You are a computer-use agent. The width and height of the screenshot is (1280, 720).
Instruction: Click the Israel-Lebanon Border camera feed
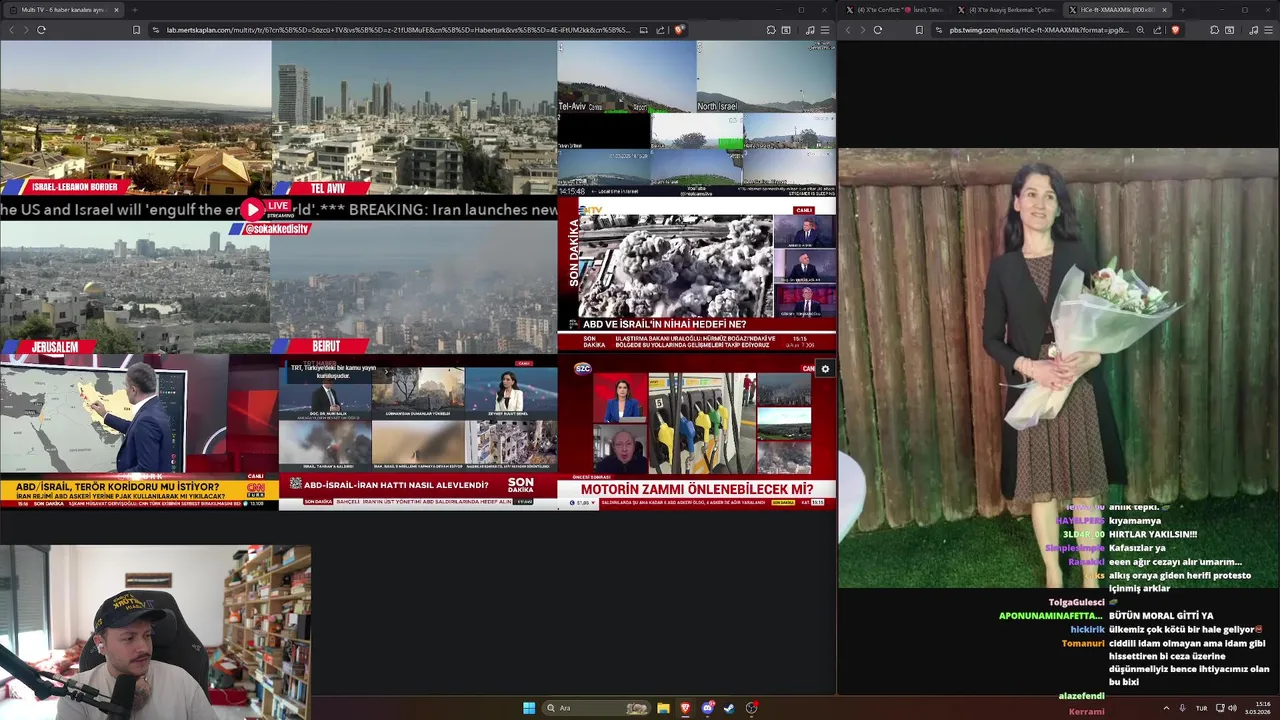coord(135,117)
